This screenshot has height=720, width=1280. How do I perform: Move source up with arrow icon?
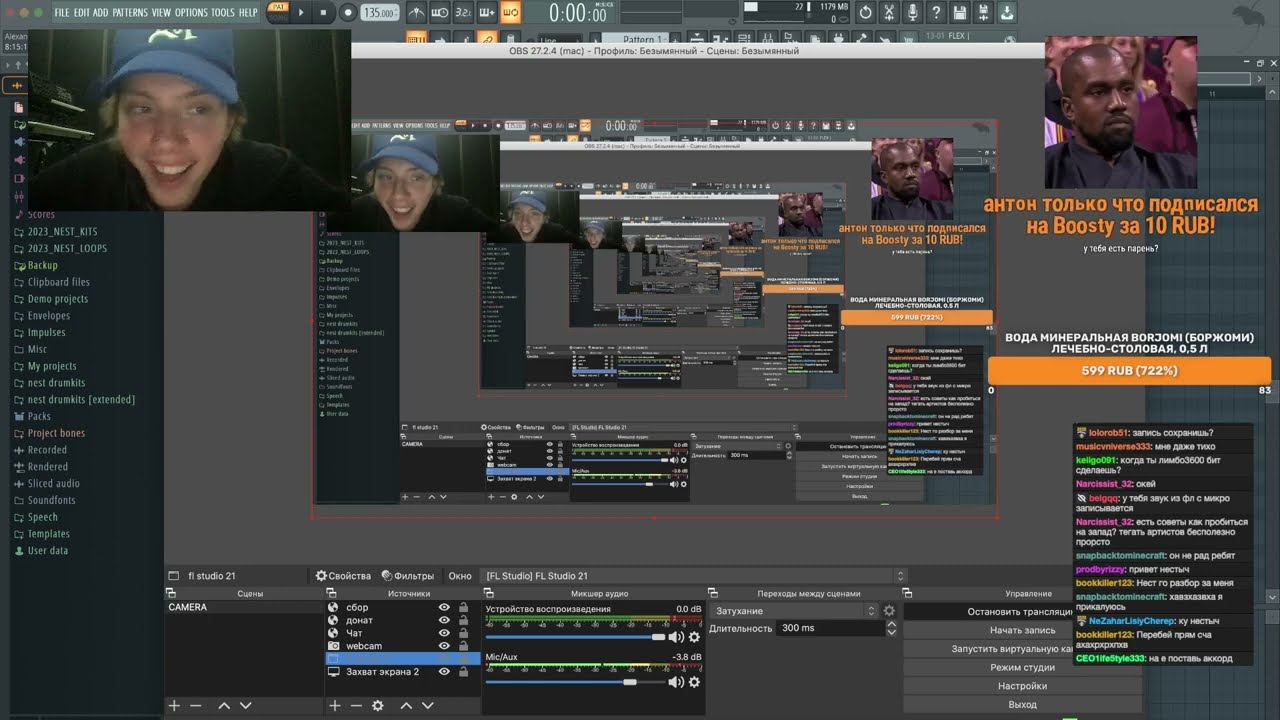[x=406, y=705]
